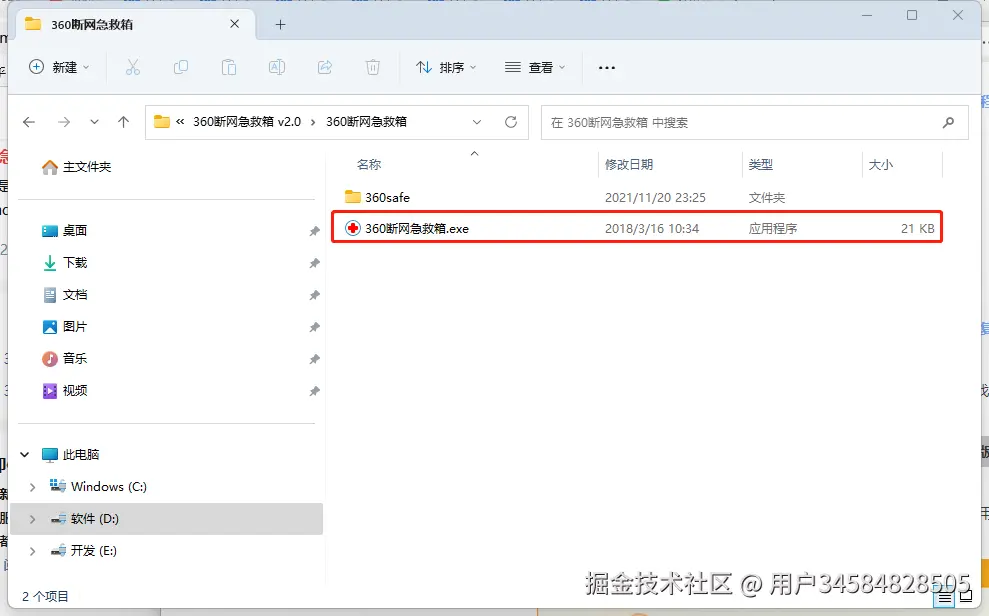Open the 排序 (Sort) dropdown
This screenshot has height=616, width=989.
click(445, 67)
